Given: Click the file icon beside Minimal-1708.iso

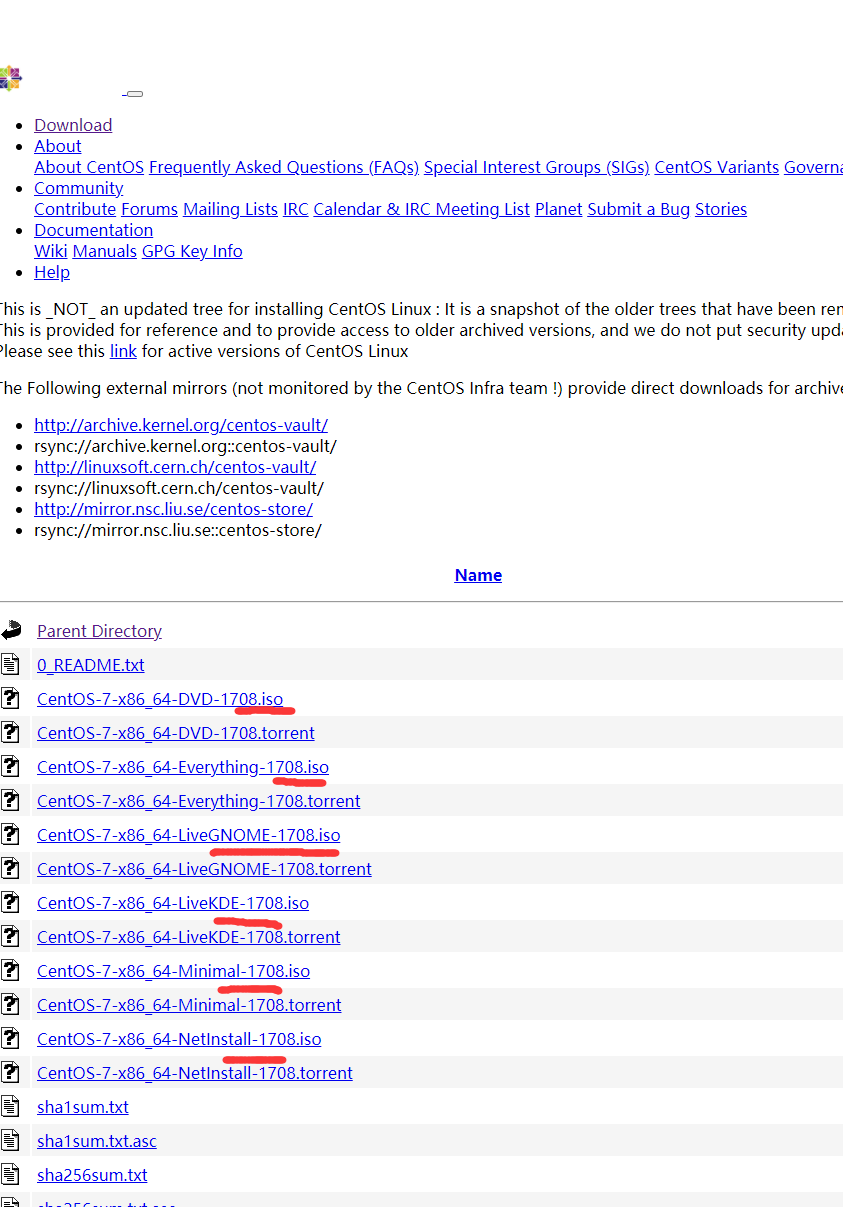Looking at the screenshot, I should (10, 970).
